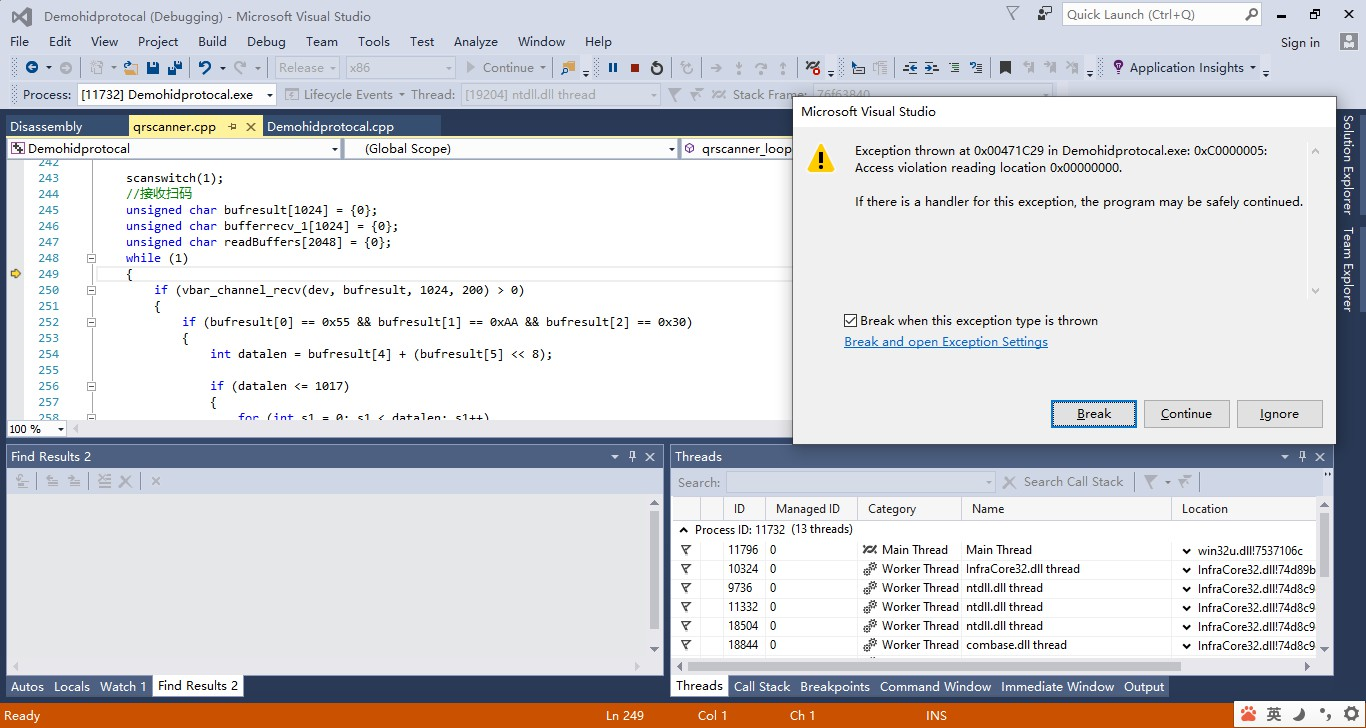
Task: Click the Restart debugging icon
Action: [x=657, y=68]
